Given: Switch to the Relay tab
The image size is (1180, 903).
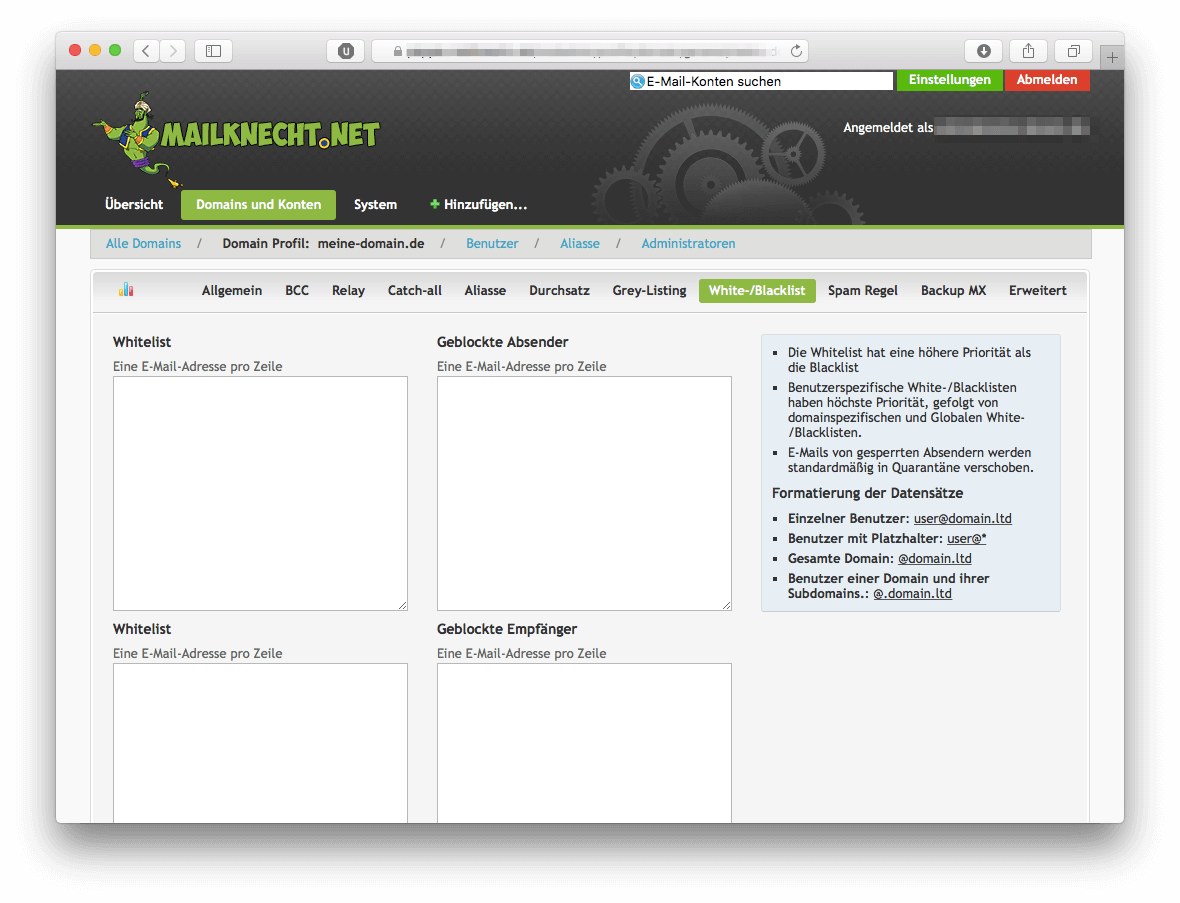Looking at the screenshot, I should [x=348, y=290].
